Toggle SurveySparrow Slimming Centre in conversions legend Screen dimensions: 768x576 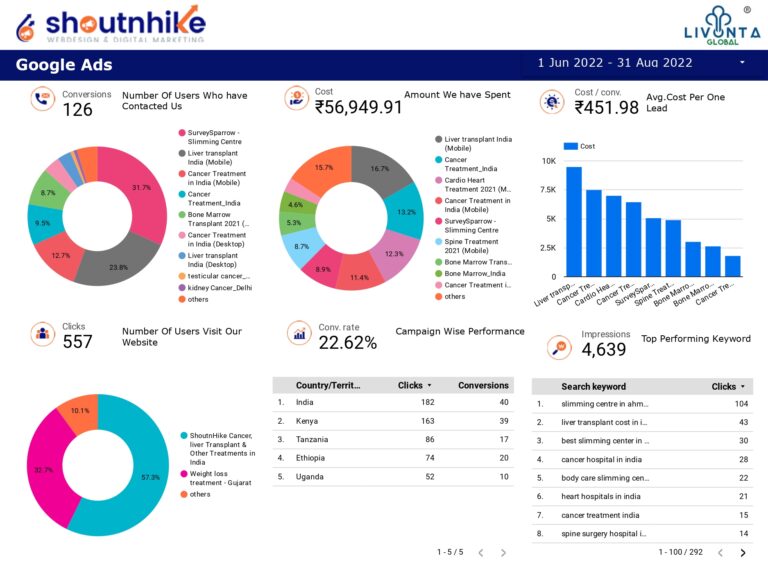214,137
